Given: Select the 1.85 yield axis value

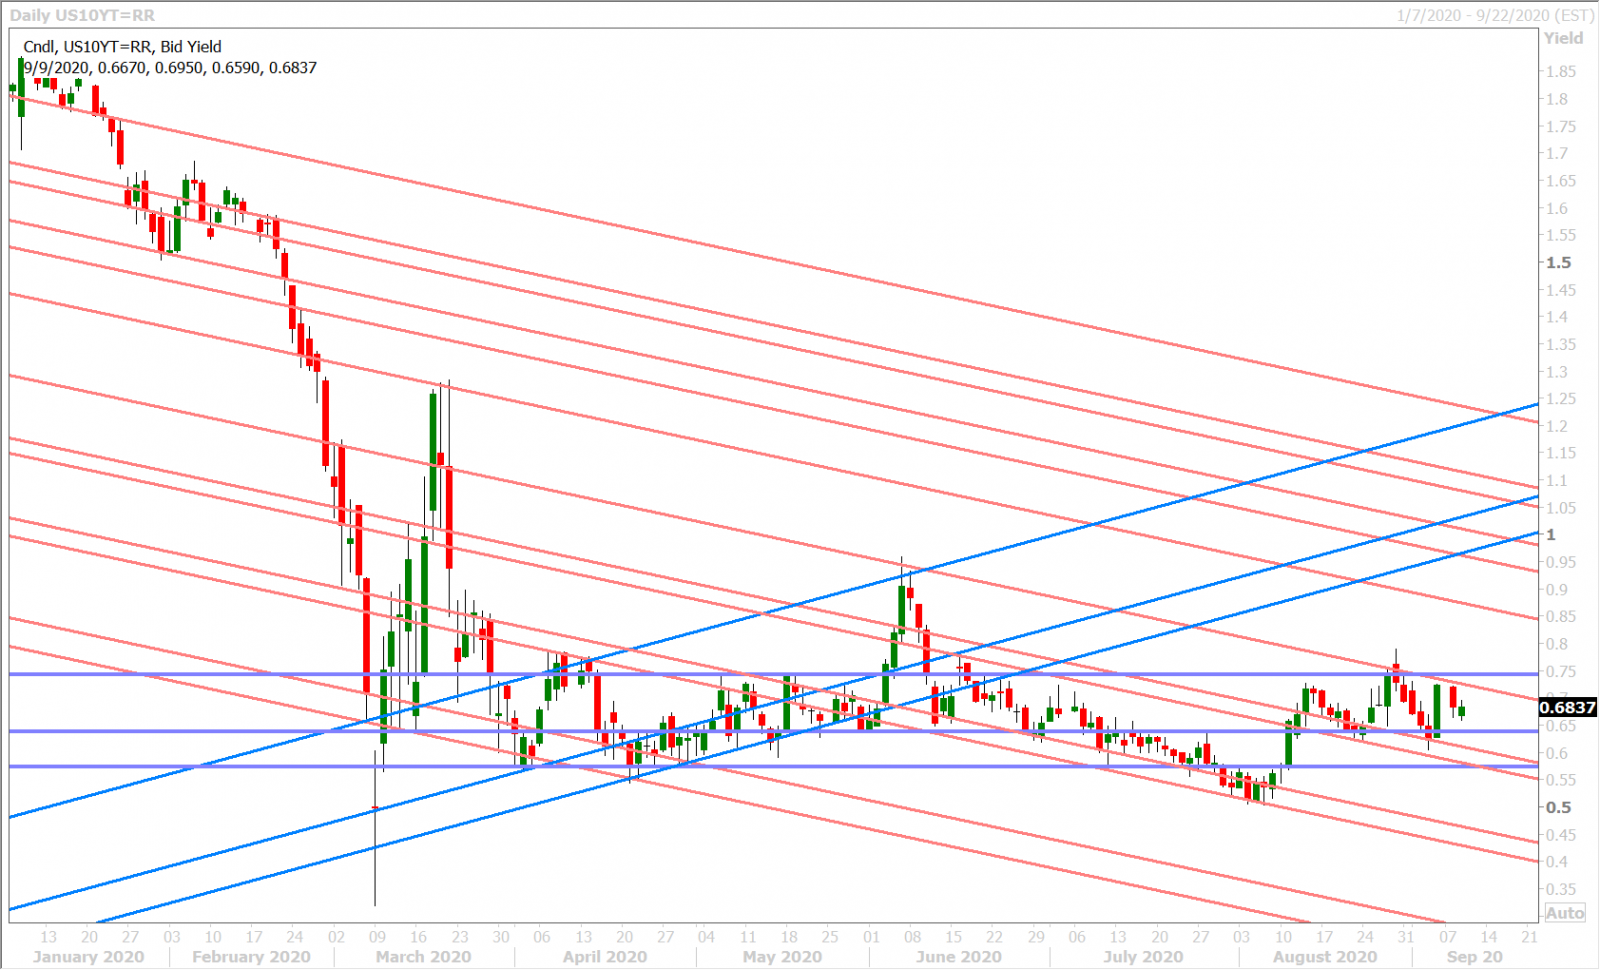Looking at the screenshot, I should (x=1560, y=72).
